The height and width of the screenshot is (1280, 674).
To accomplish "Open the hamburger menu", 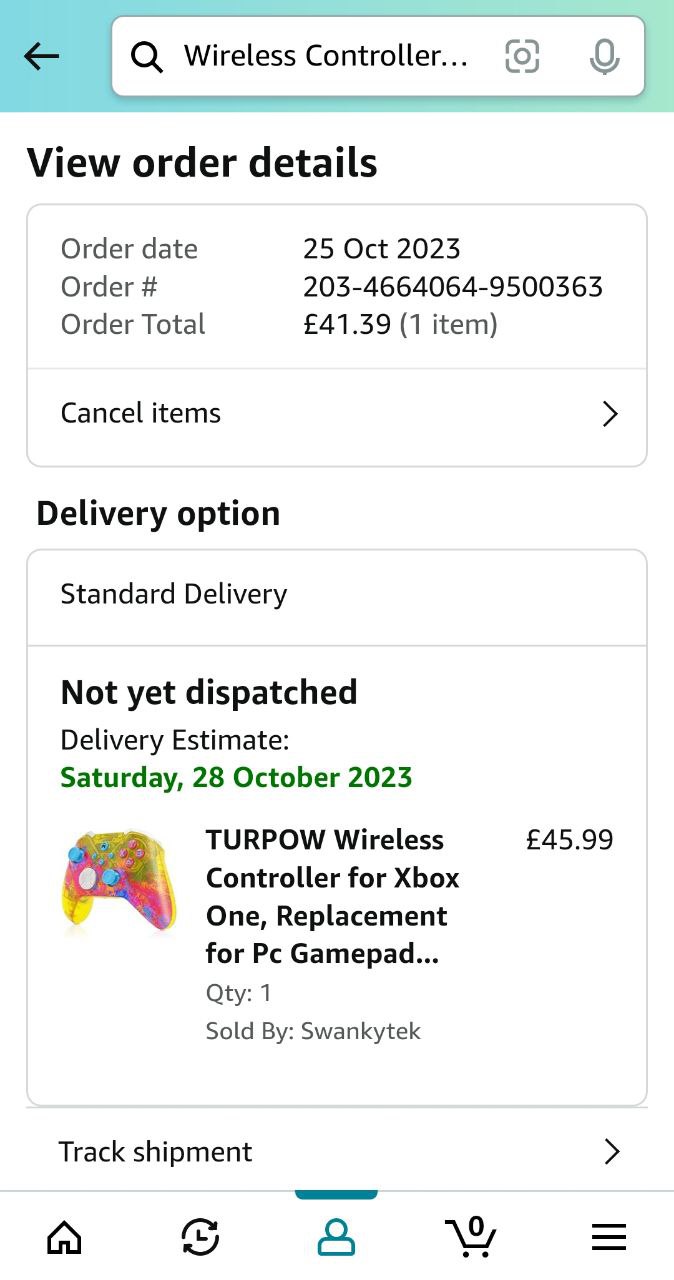I will coord(608,1238).
